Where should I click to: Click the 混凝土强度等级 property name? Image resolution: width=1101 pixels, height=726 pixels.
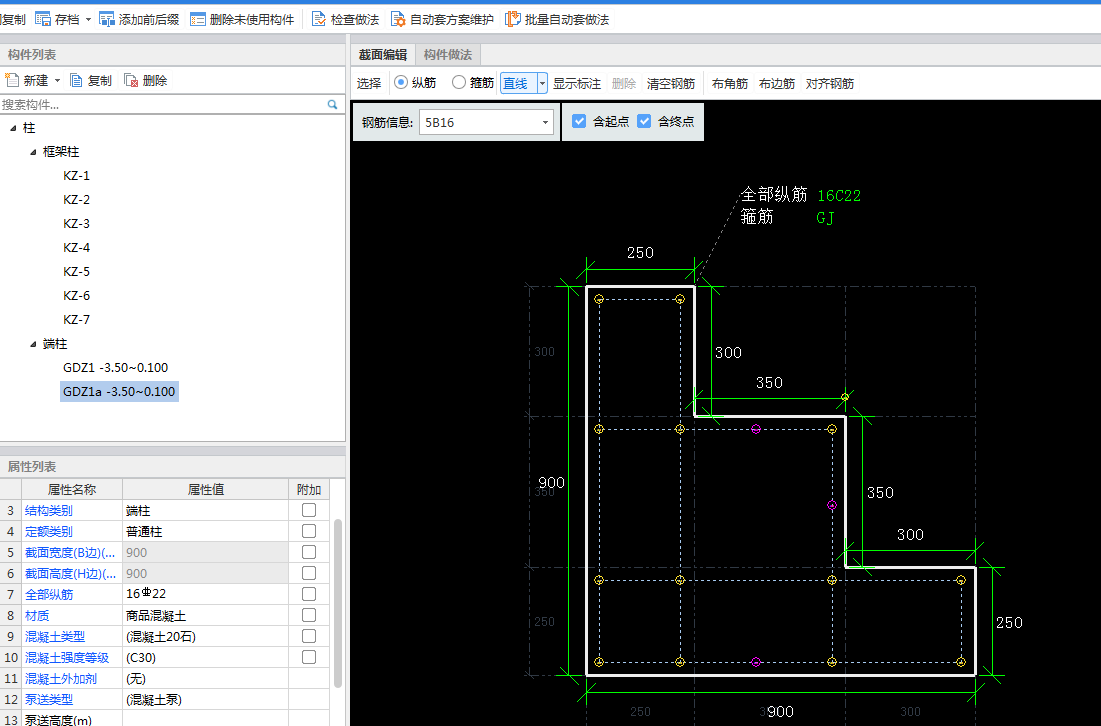(67, 657)
